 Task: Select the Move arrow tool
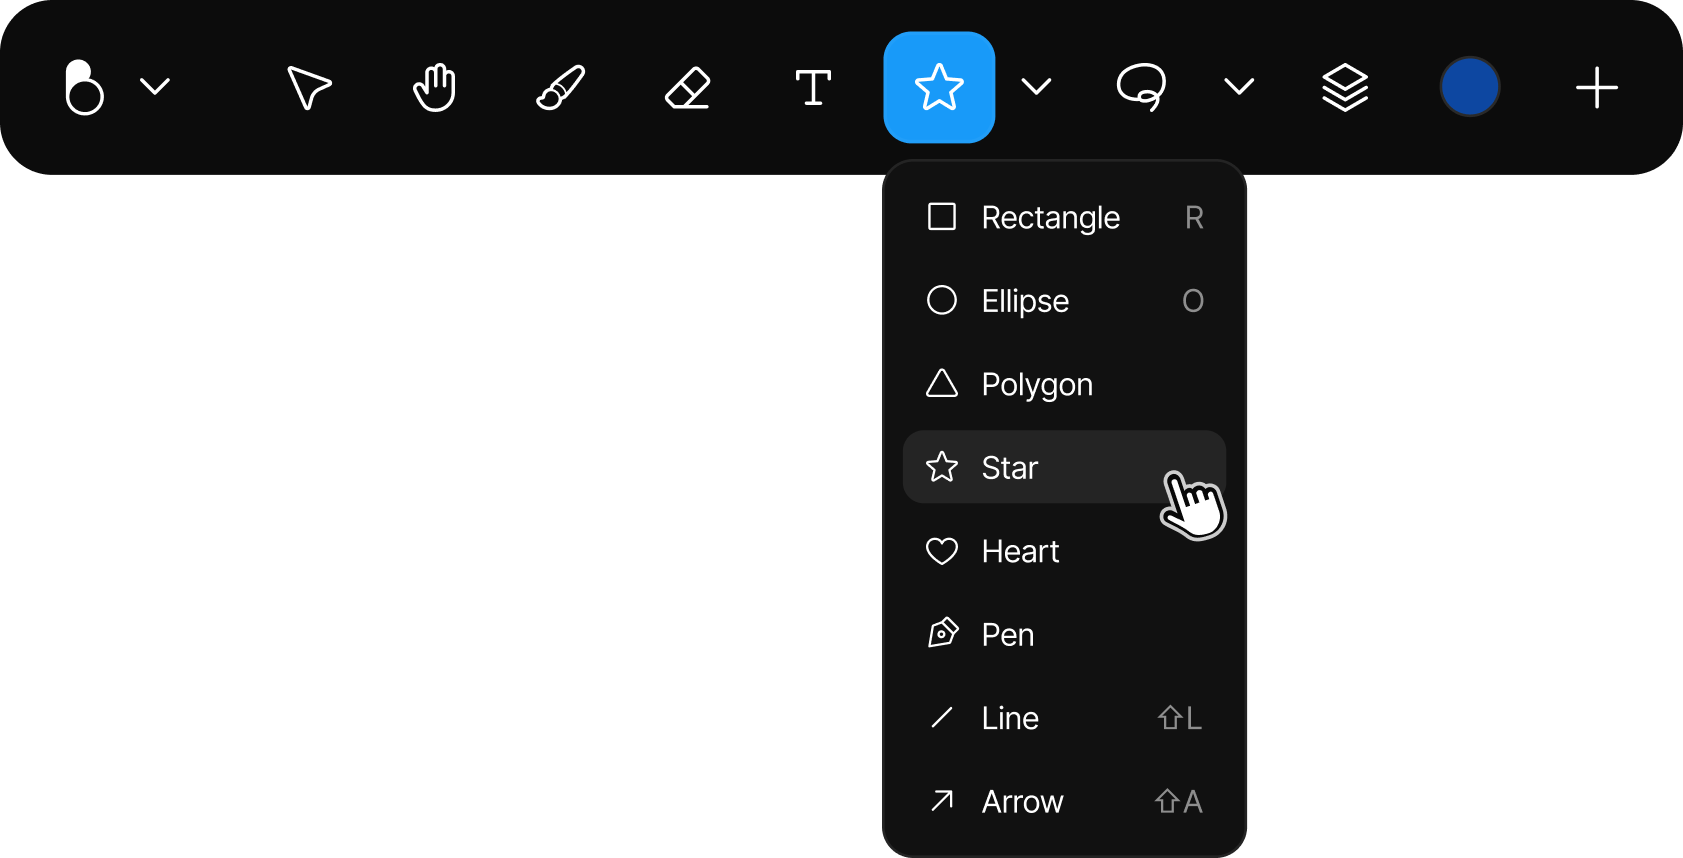(x=308, y=87)
